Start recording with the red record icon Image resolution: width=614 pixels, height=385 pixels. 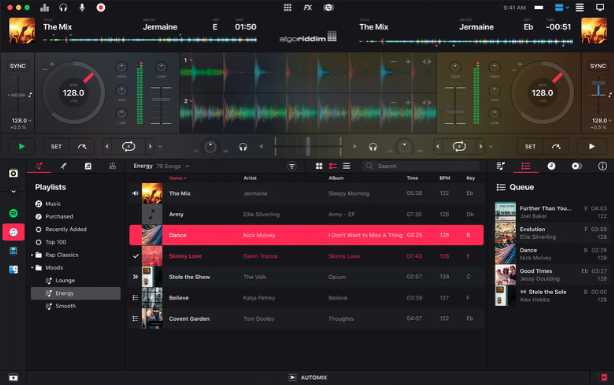click(x=101, y=7)
